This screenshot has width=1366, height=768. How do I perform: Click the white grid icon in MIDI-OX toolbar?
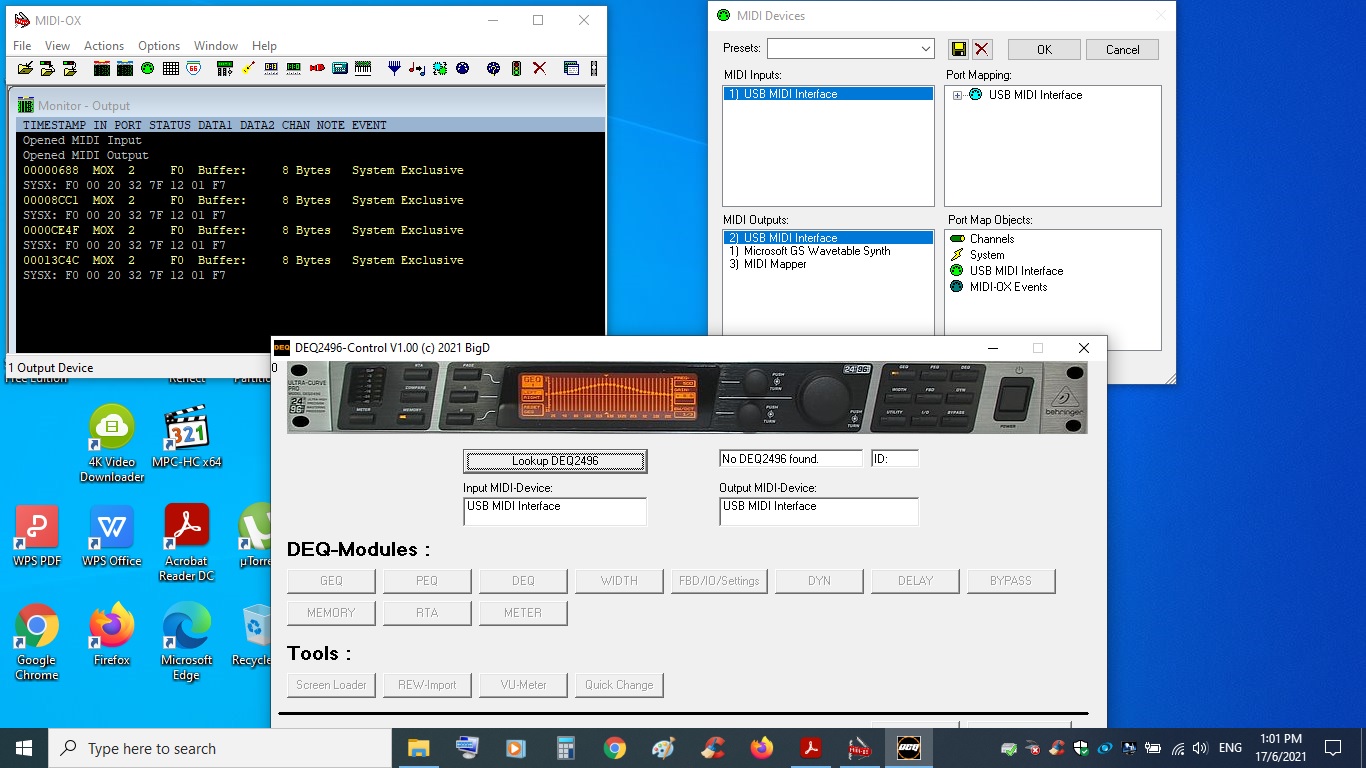[171, 69]
